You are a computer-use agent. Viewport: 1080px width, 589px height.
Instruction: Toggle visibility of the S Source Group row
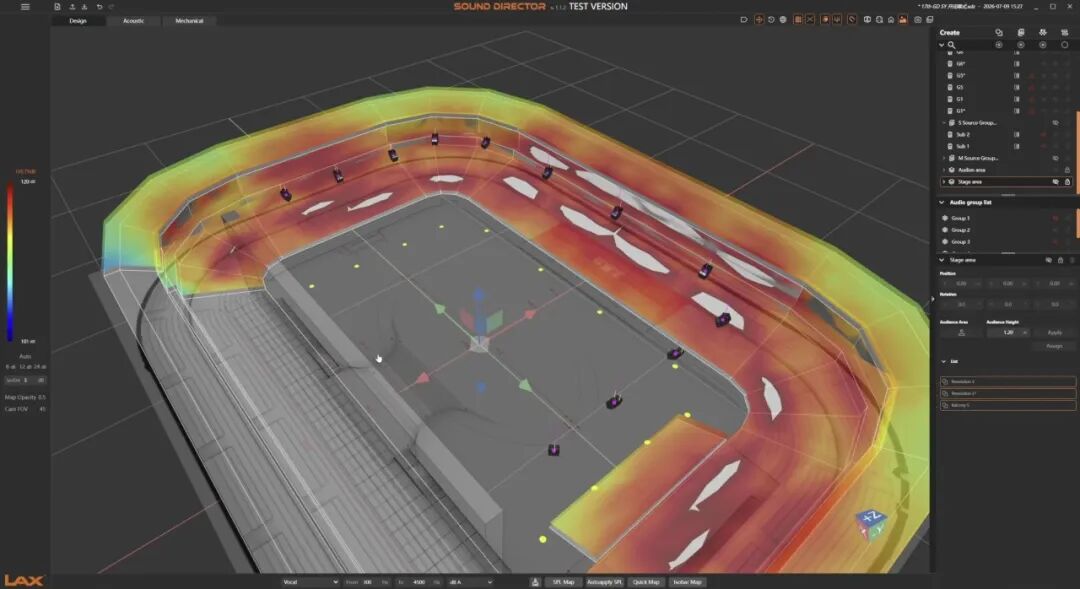coord(1055,123)
